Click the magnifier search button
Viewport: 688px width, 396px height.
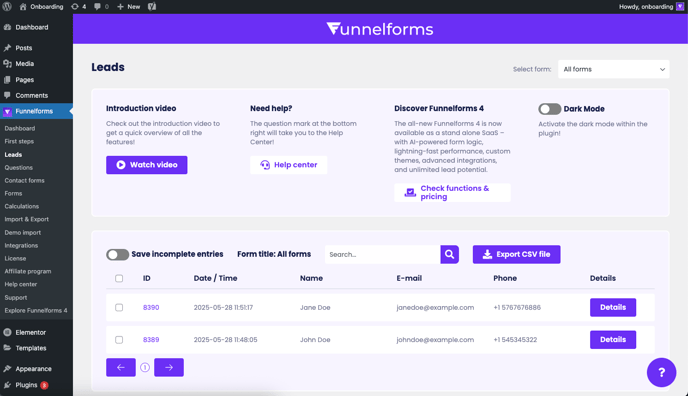pos(450,254)
